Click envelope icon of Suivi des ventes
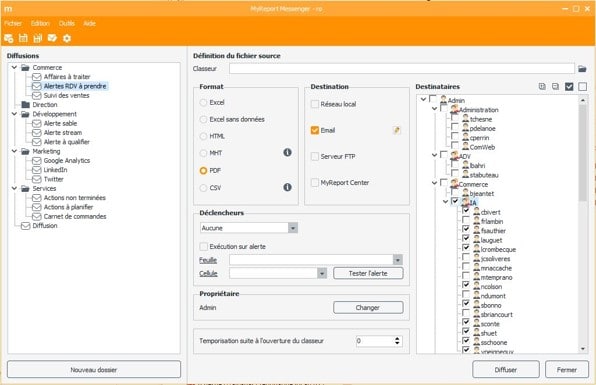 pos(36,95)
